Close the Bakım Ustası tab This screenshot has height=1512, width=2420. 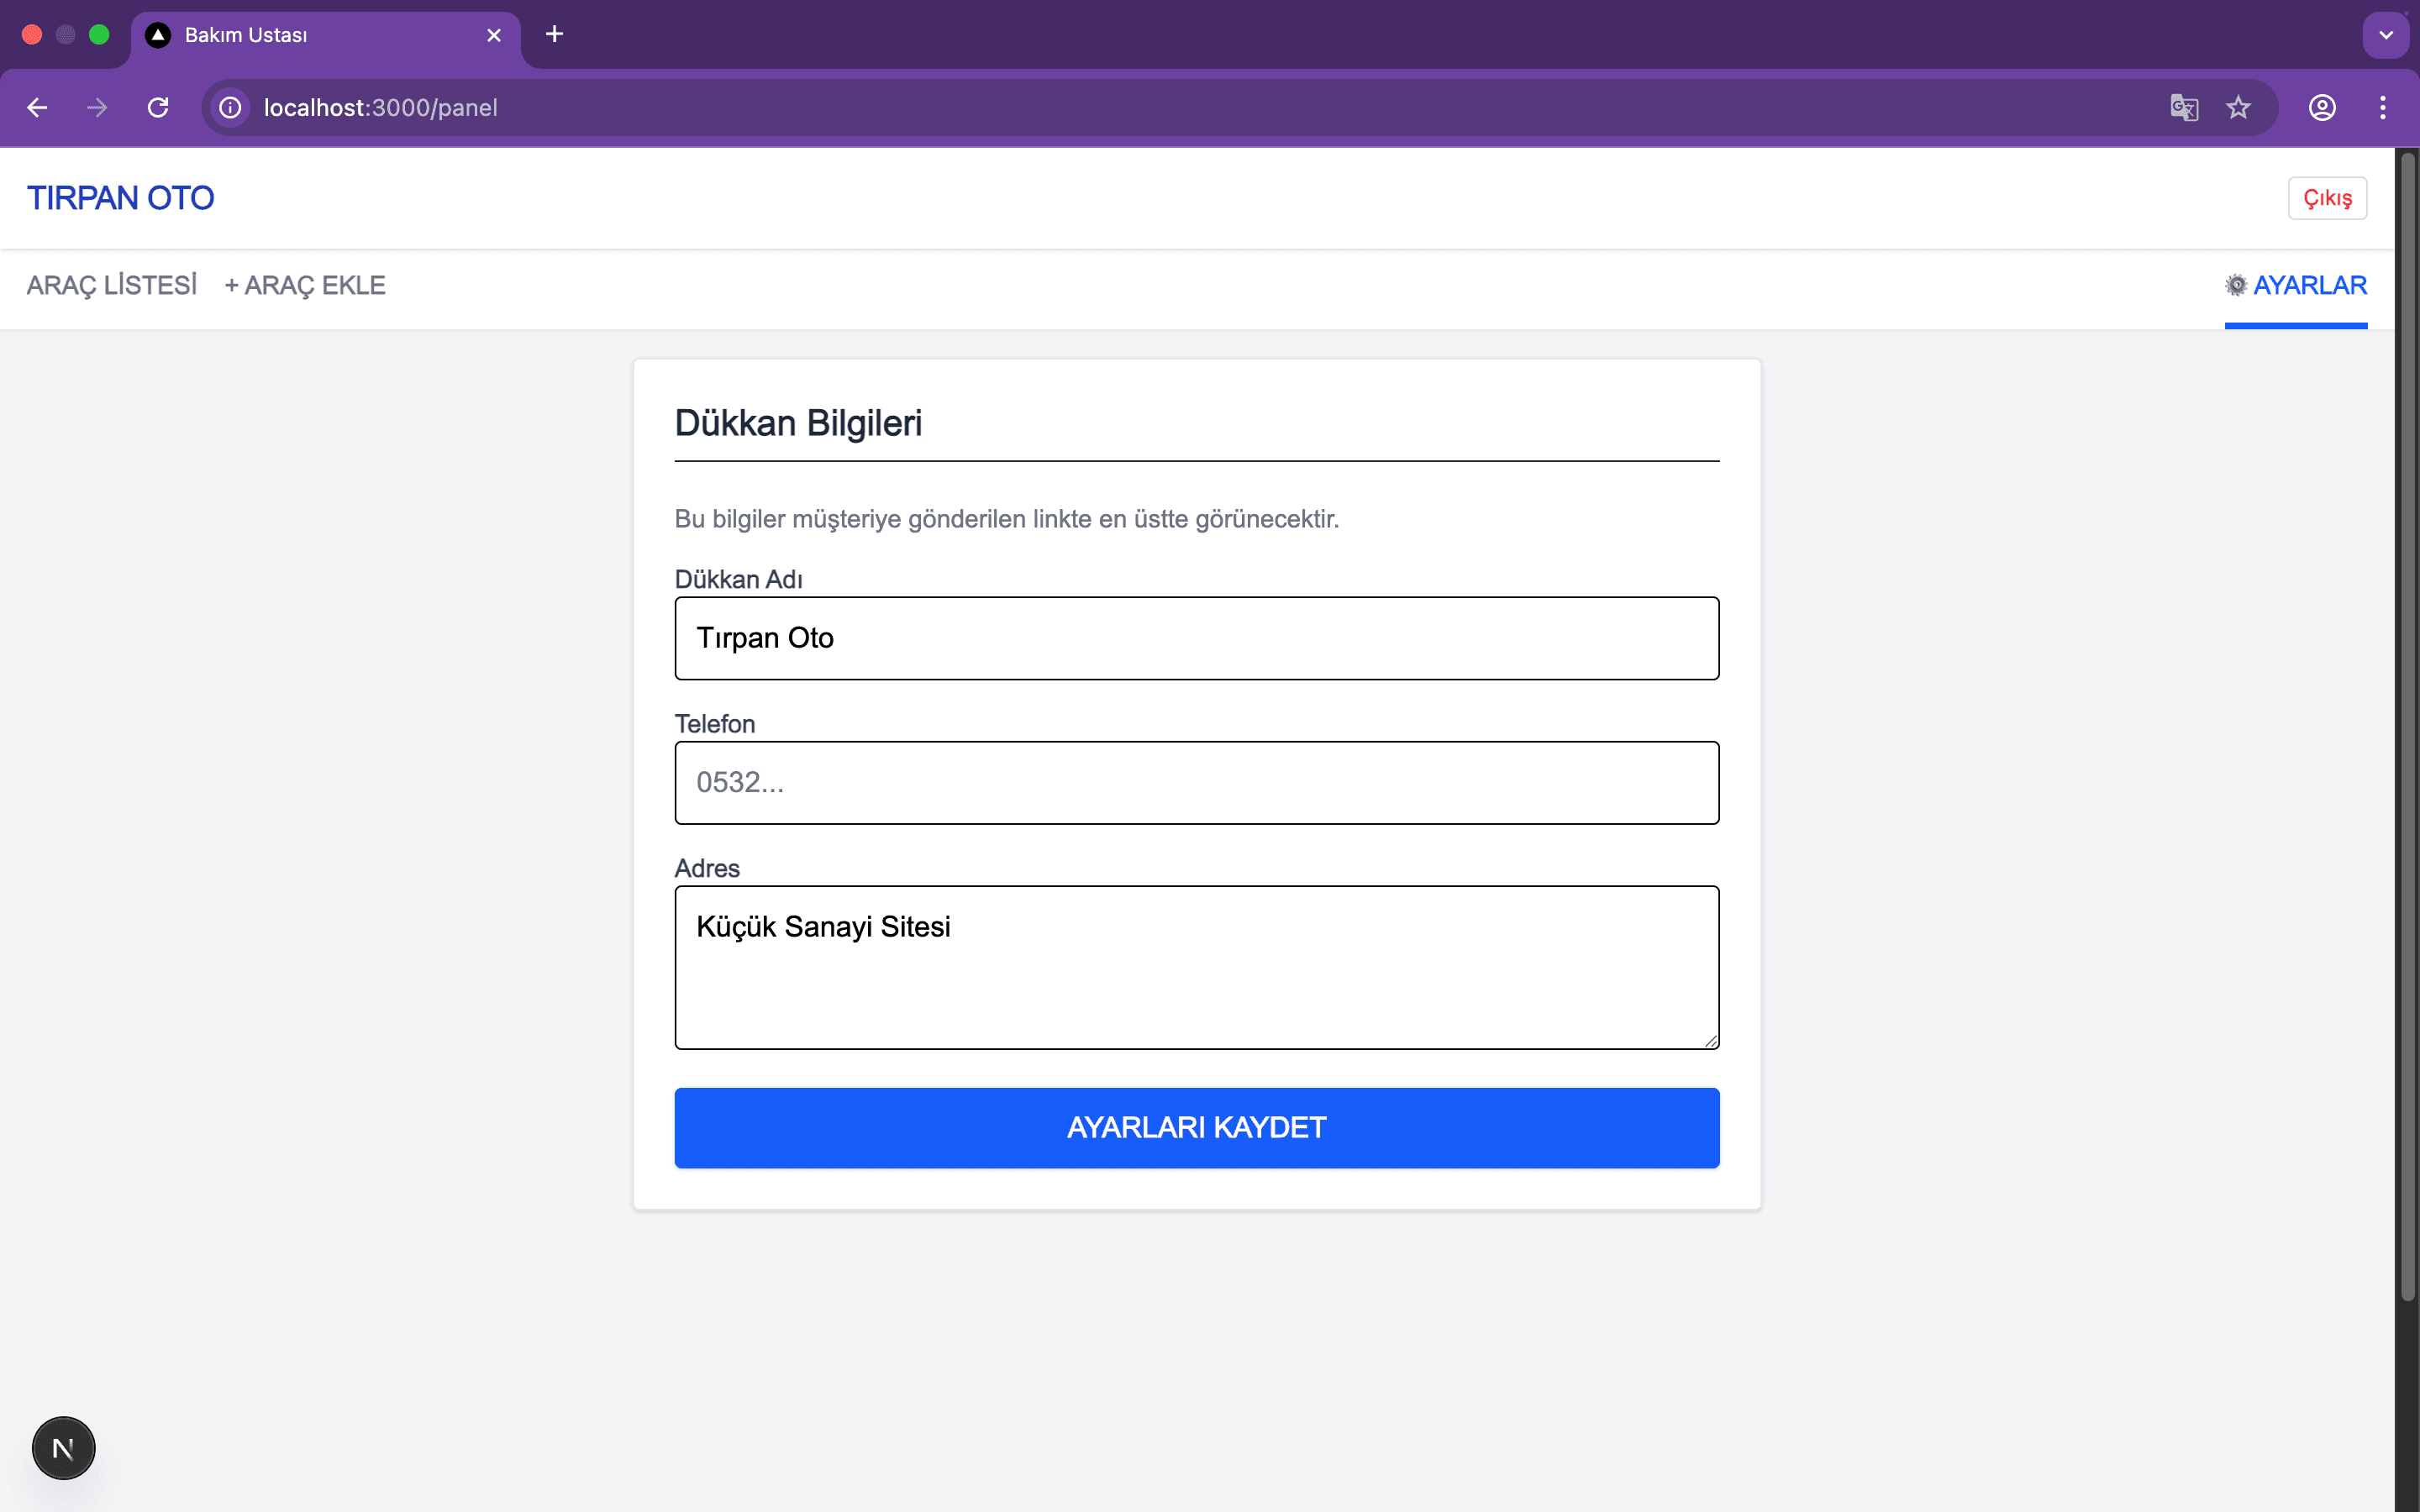click(494, 35)
